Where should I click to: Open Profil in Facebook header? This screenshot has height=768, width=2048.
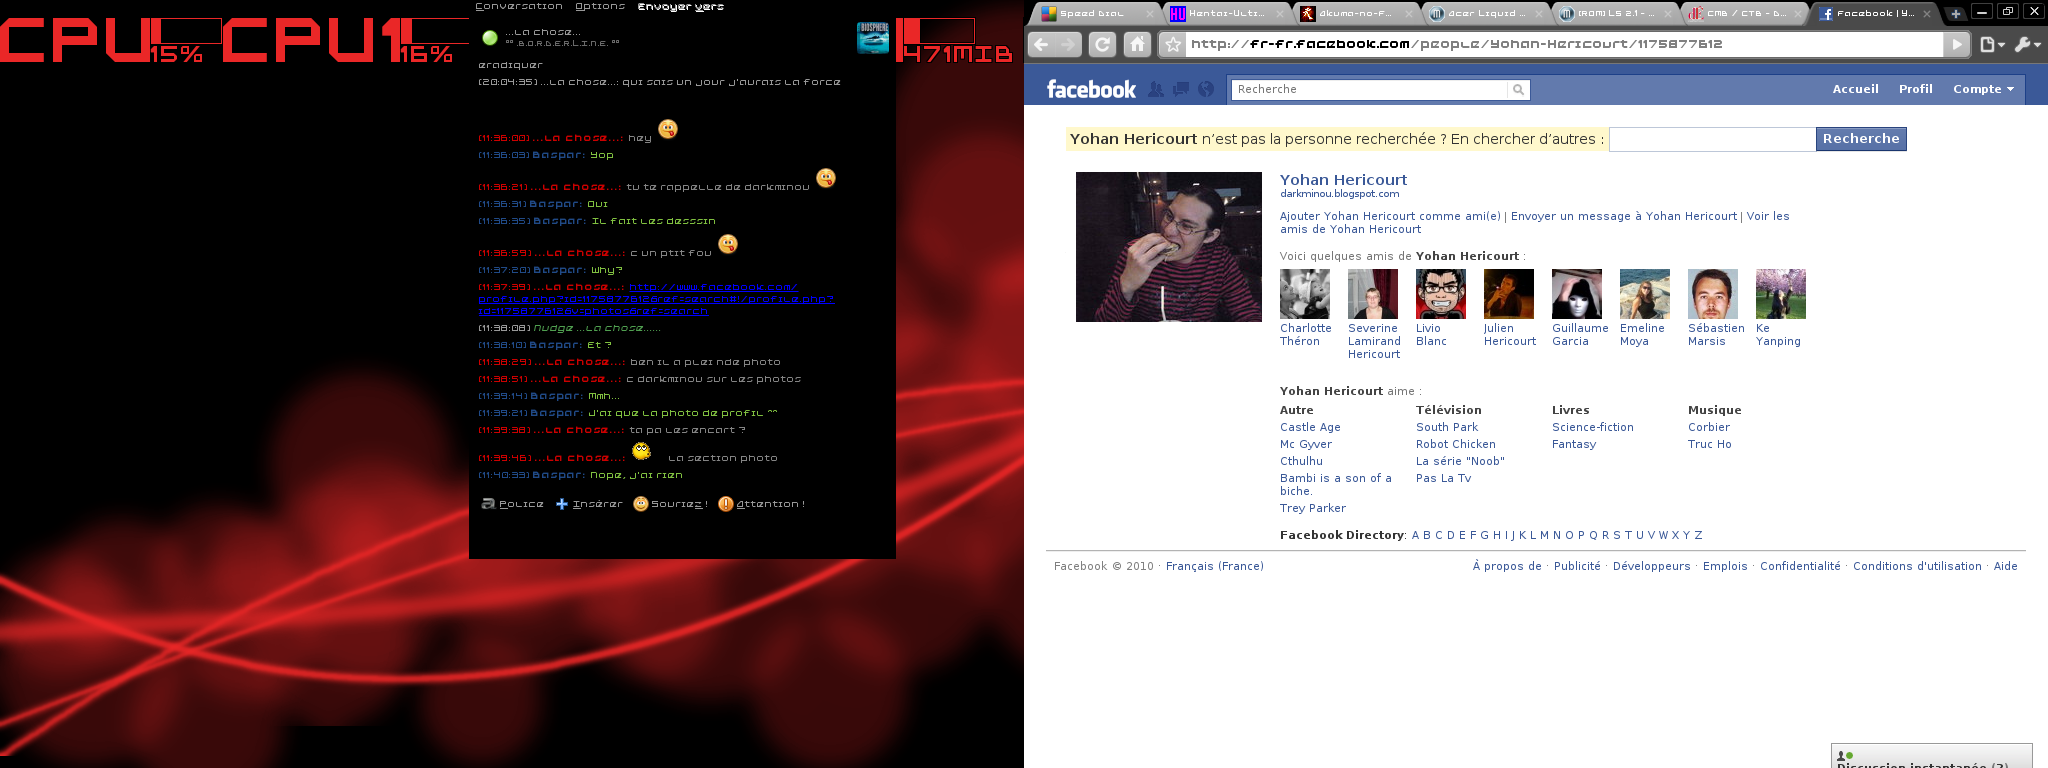pyautogui.click(x=1915, y=89)
